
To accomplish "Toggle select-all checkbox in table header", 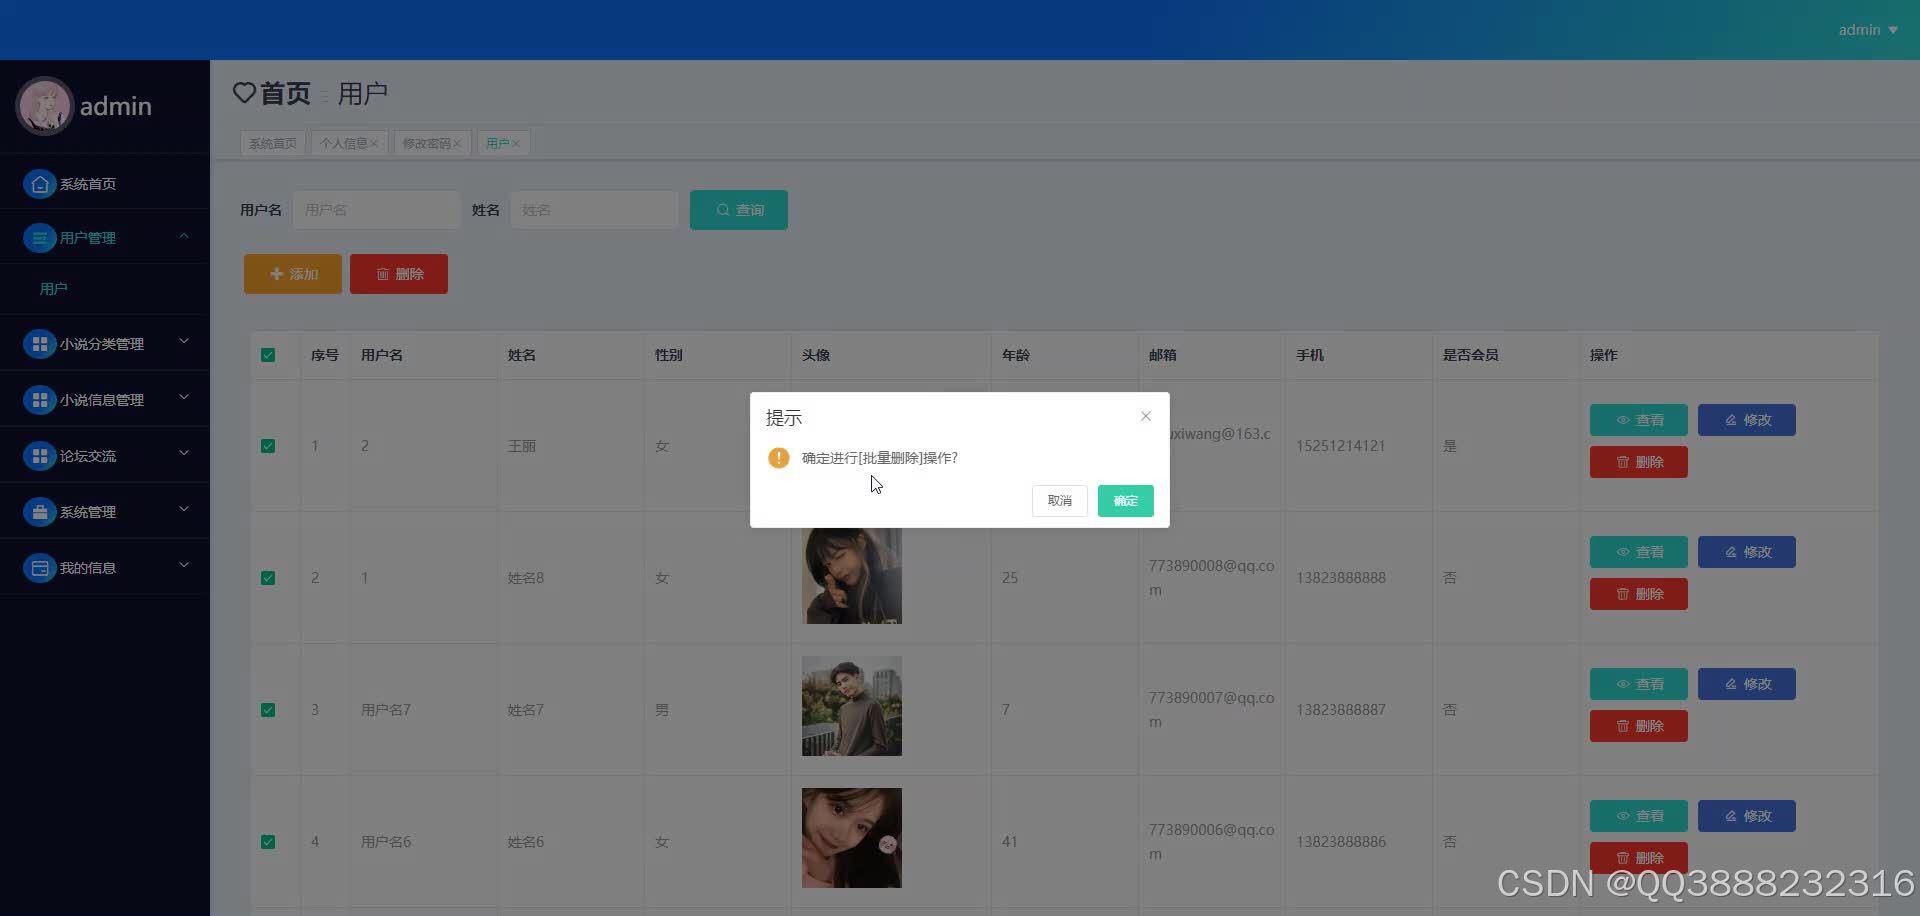I will [x=268, y=355].
